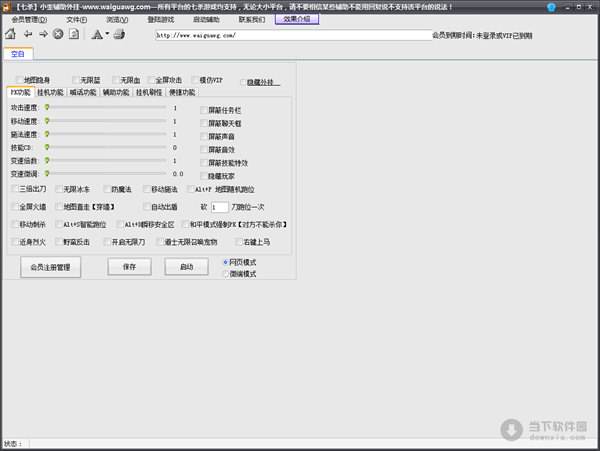Screen dimensions: 600x451
Task: Click the blue round icon in the title bar
Action: tap(551, 7)
